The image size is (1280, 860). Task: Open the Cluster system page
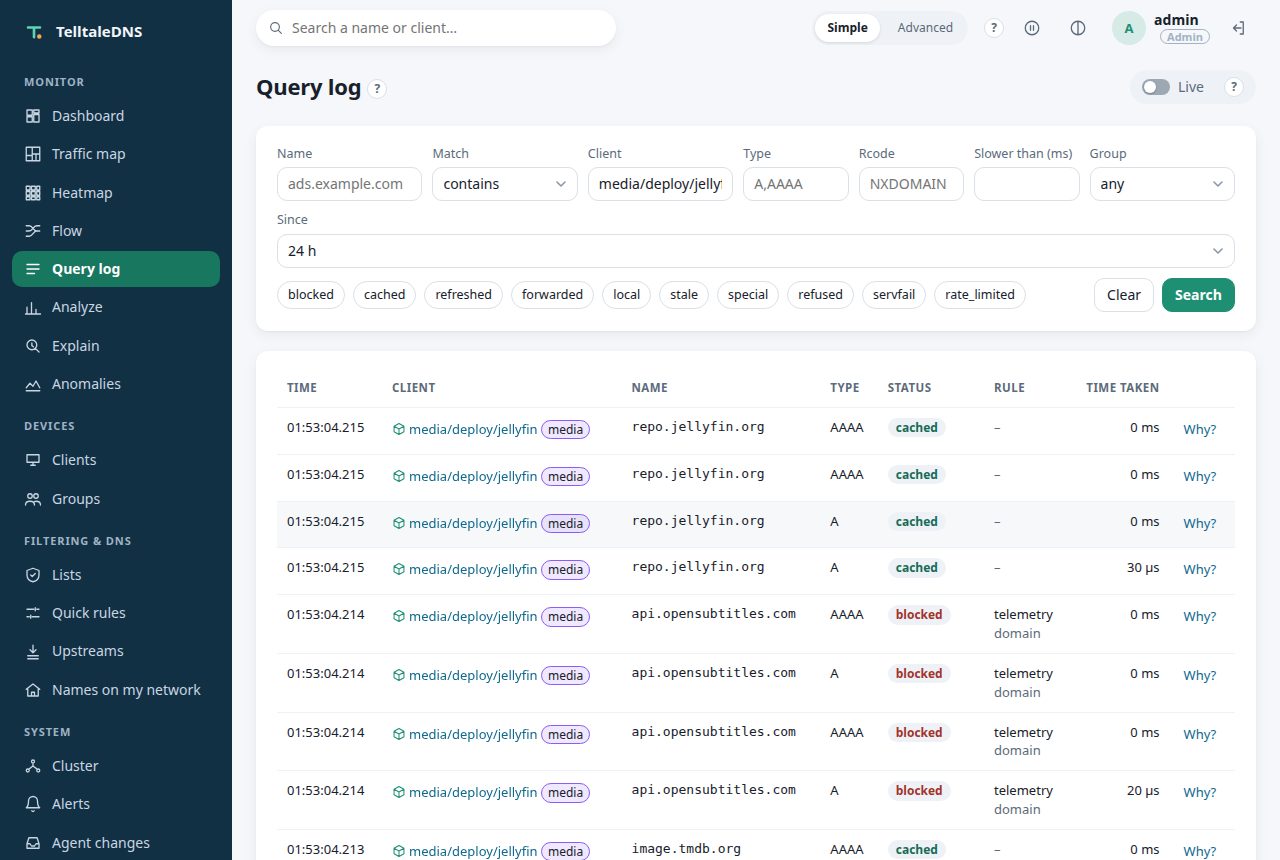point(116,766)
